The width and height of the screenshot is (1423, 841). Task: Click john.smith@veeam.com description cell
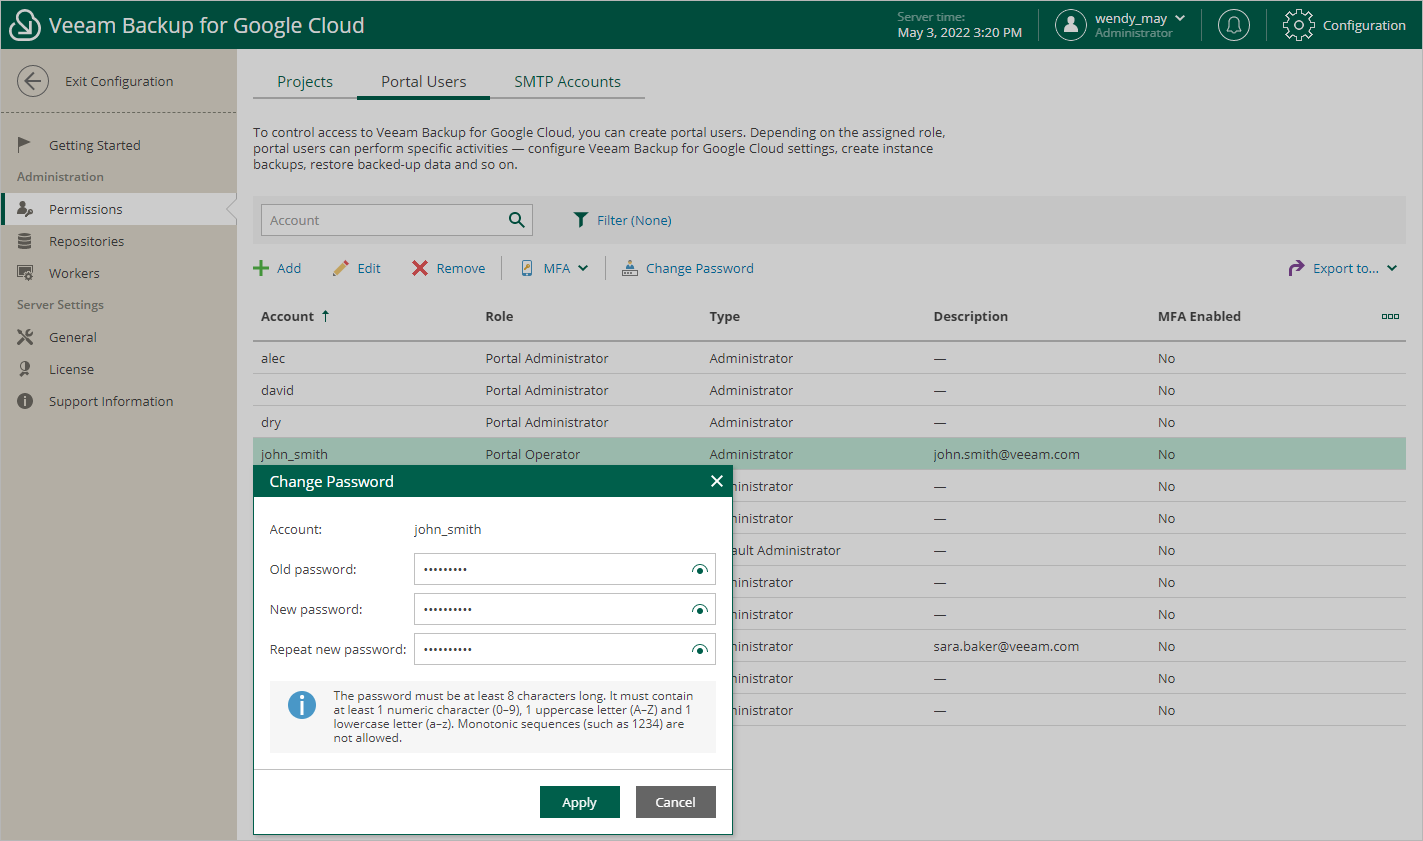pyautogui.click(x=1006, y=454)
